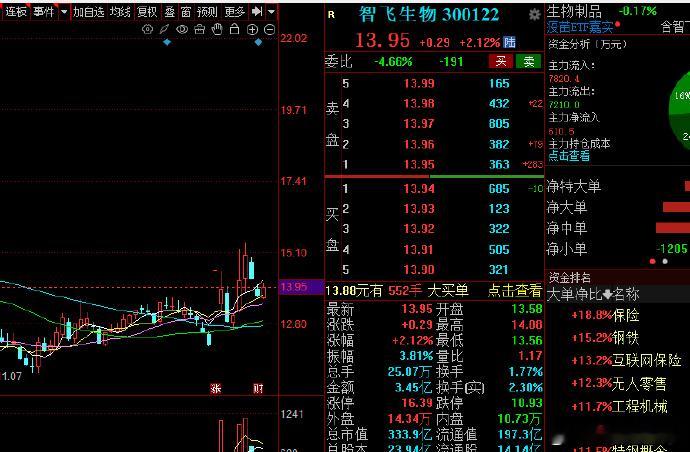Image resolution: width=690 pixels, height=452 pixels.
Task: Click 资金排名 section header
Action: click(x=569, y=278)
